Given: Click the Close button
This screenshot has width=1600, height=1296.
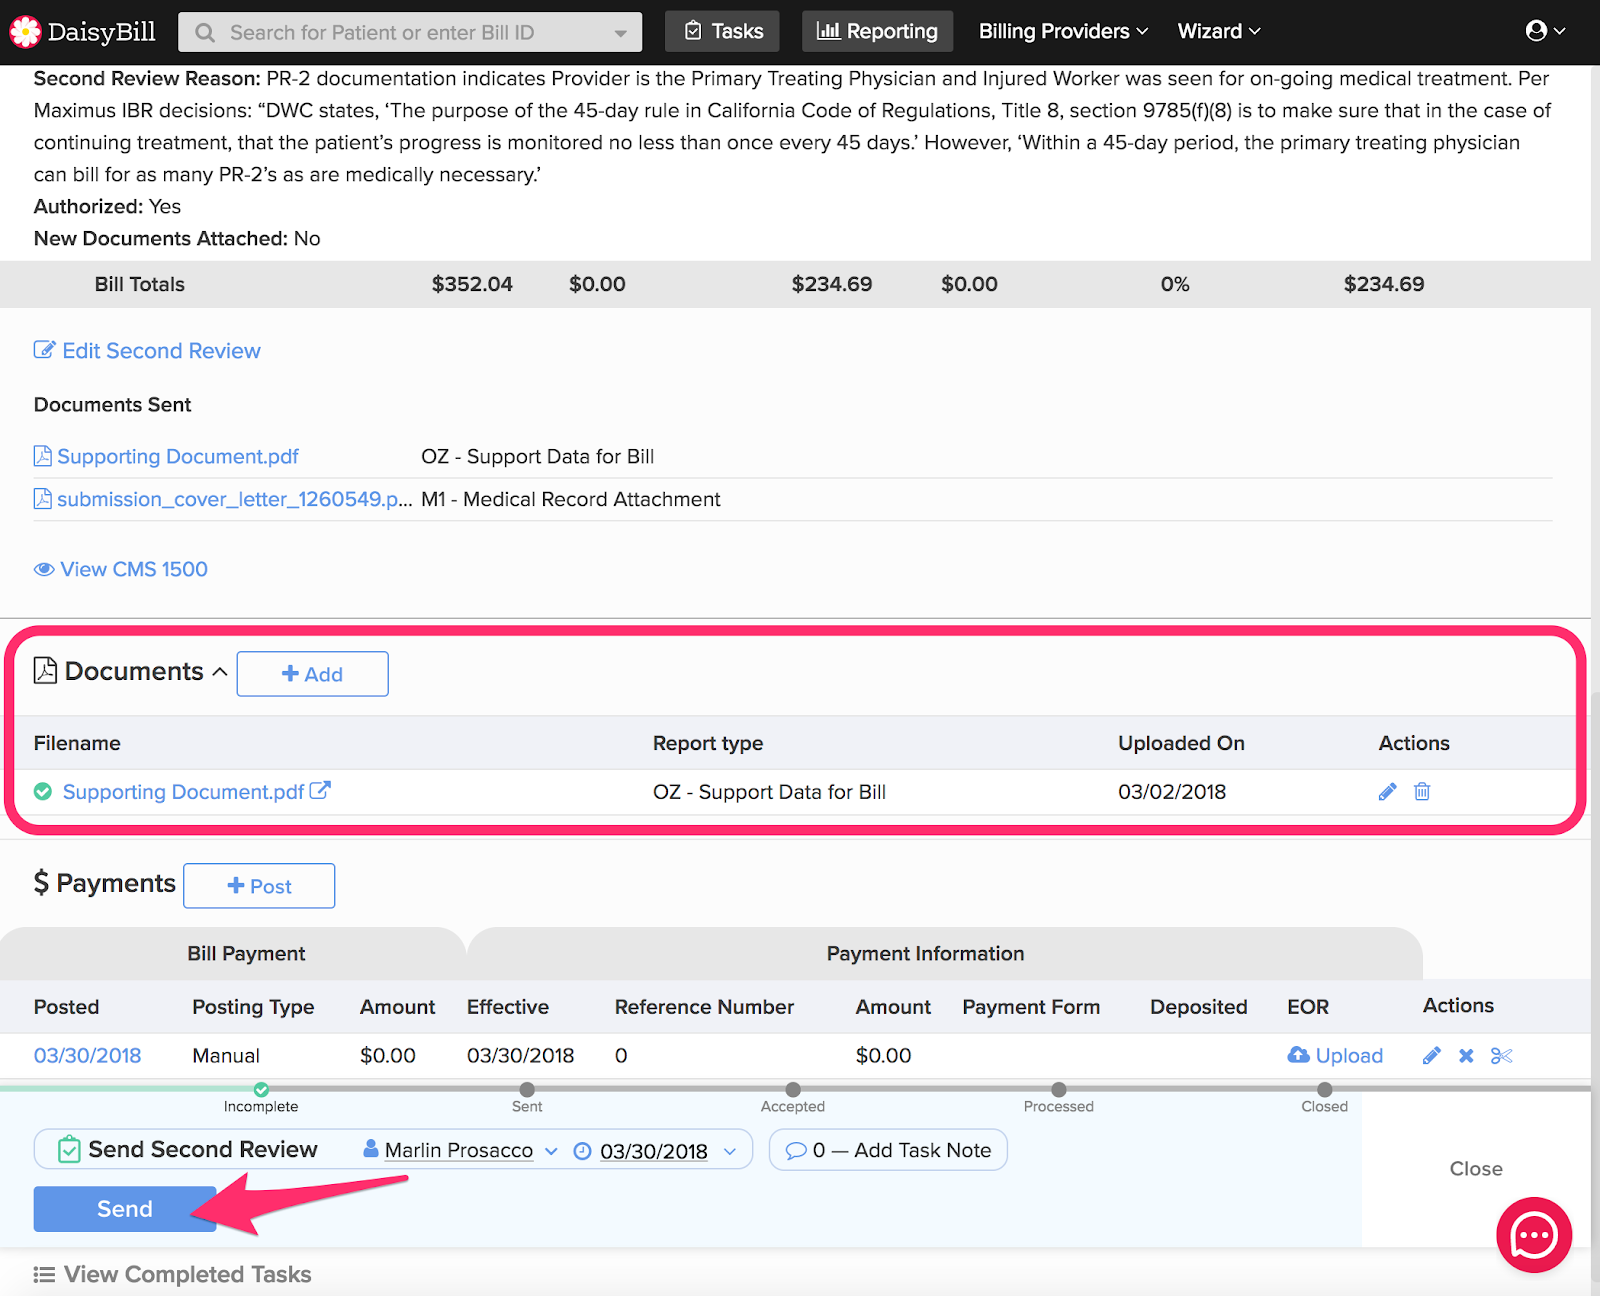Looking at the screenshot, I should tap(1476, 1168).
